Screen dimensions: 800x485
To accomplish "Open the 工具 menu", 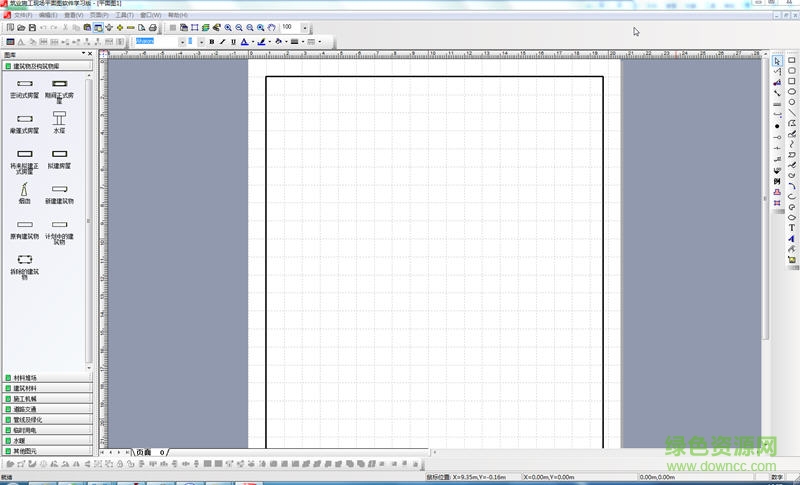I will 124,16.
